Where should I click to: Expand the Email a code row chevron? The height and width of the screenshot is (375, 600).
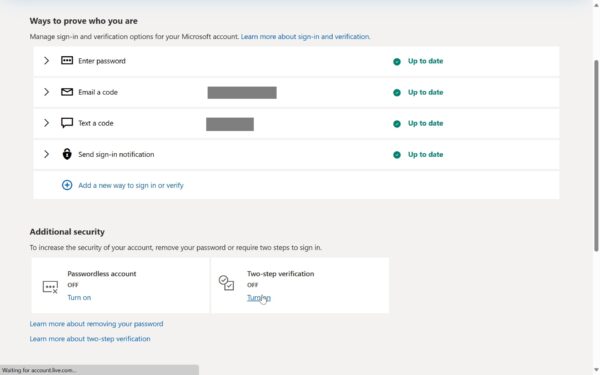tap(46, 92)
